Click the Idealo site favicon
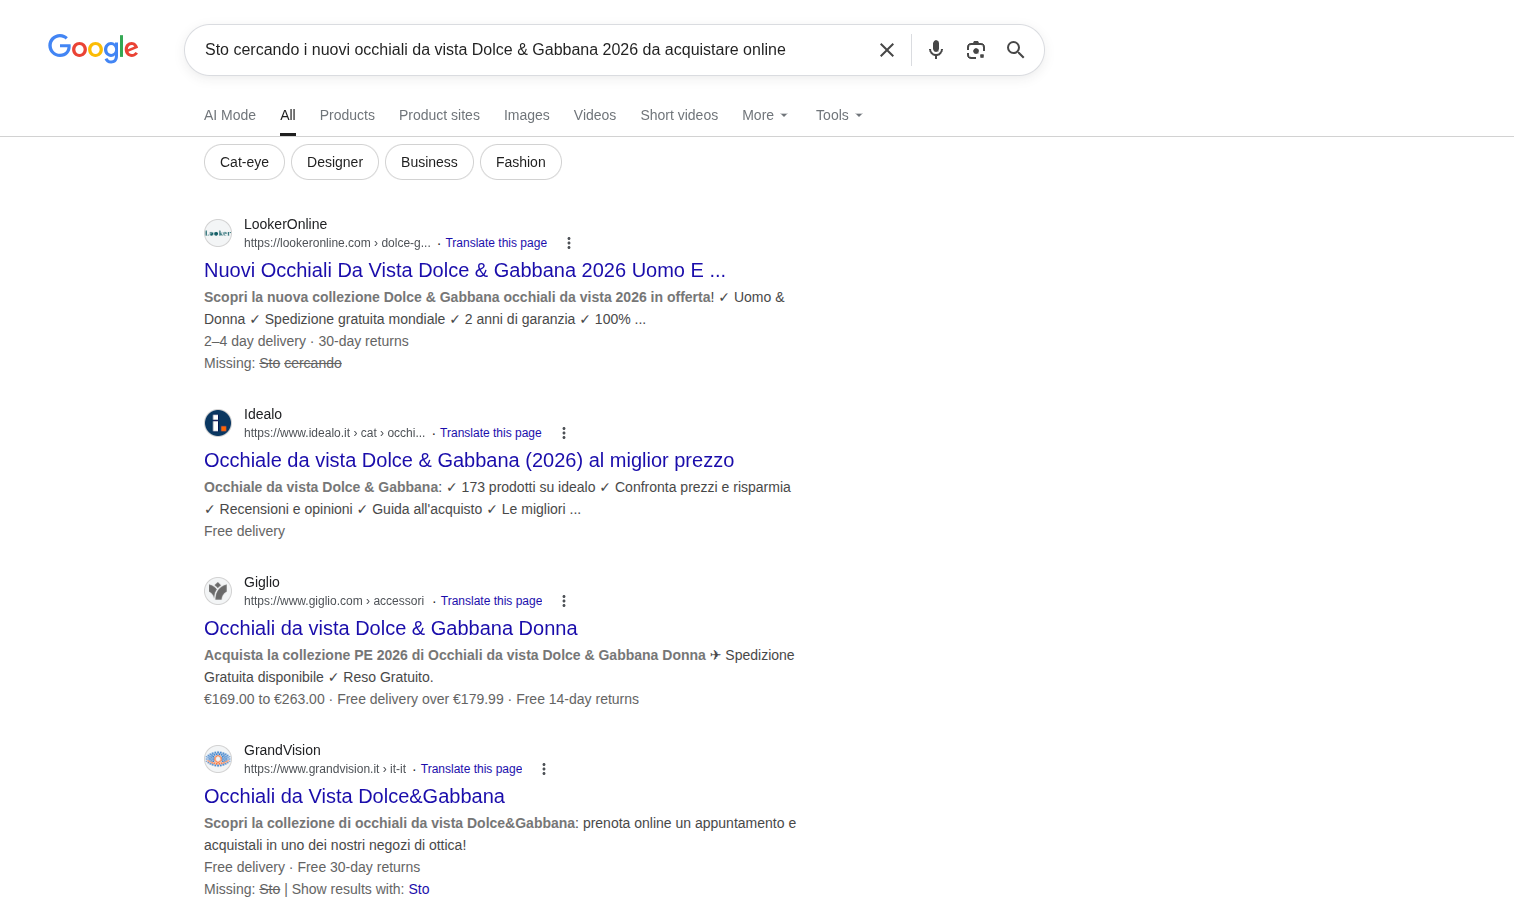 (x=218, y=423)
